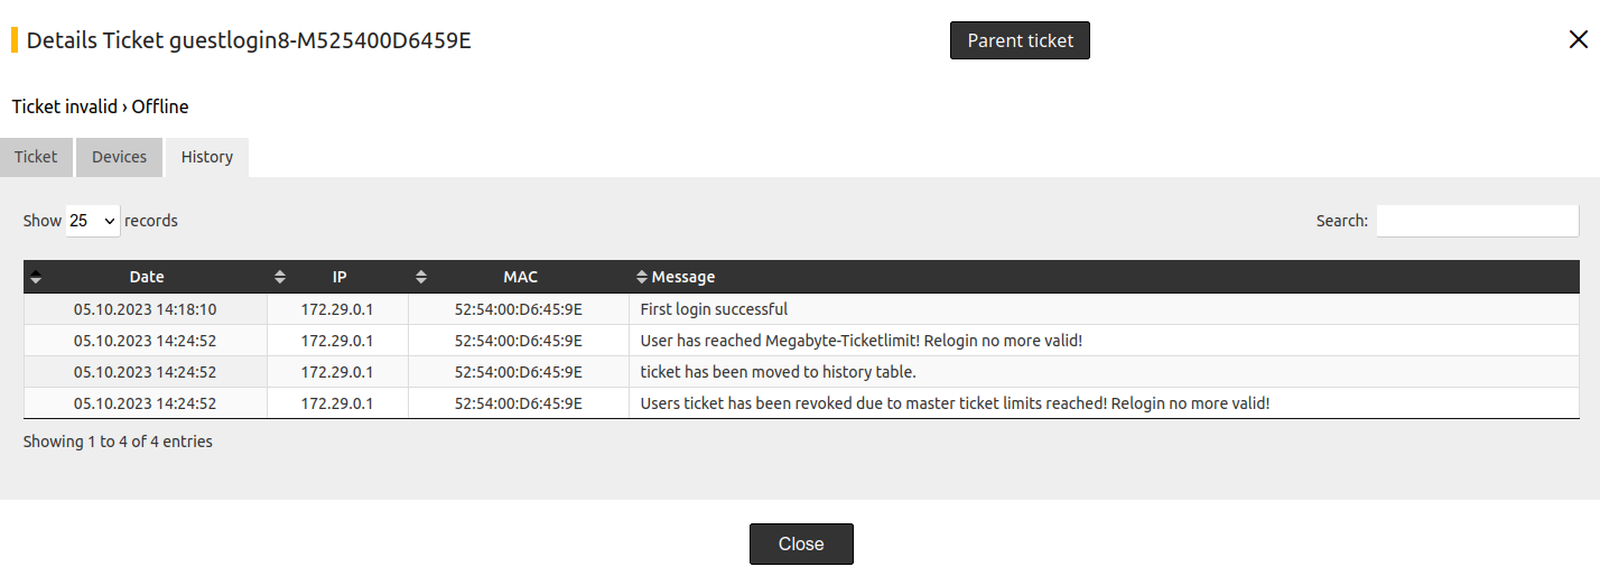Dismiss the dialog with the X

pos(1578,39)
